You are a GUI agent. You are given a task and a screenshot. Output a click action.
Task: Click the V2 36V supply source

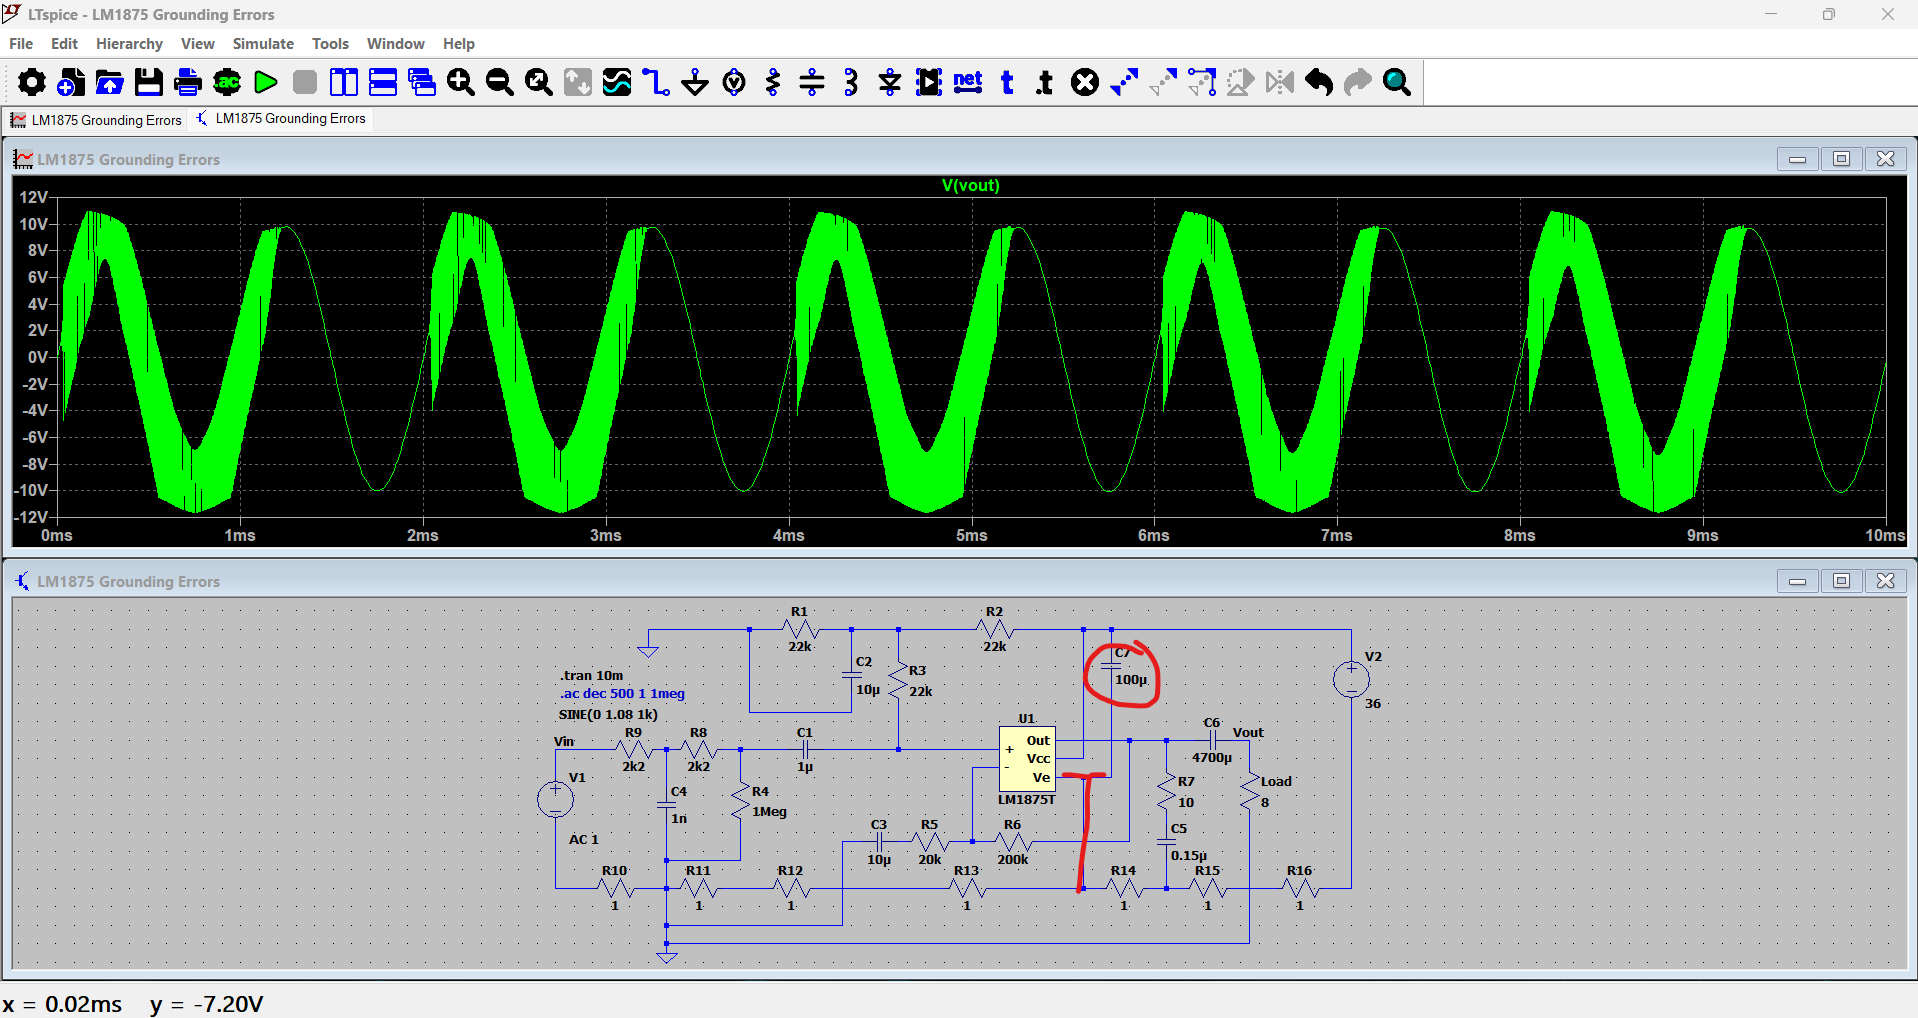coord(1351,680)
